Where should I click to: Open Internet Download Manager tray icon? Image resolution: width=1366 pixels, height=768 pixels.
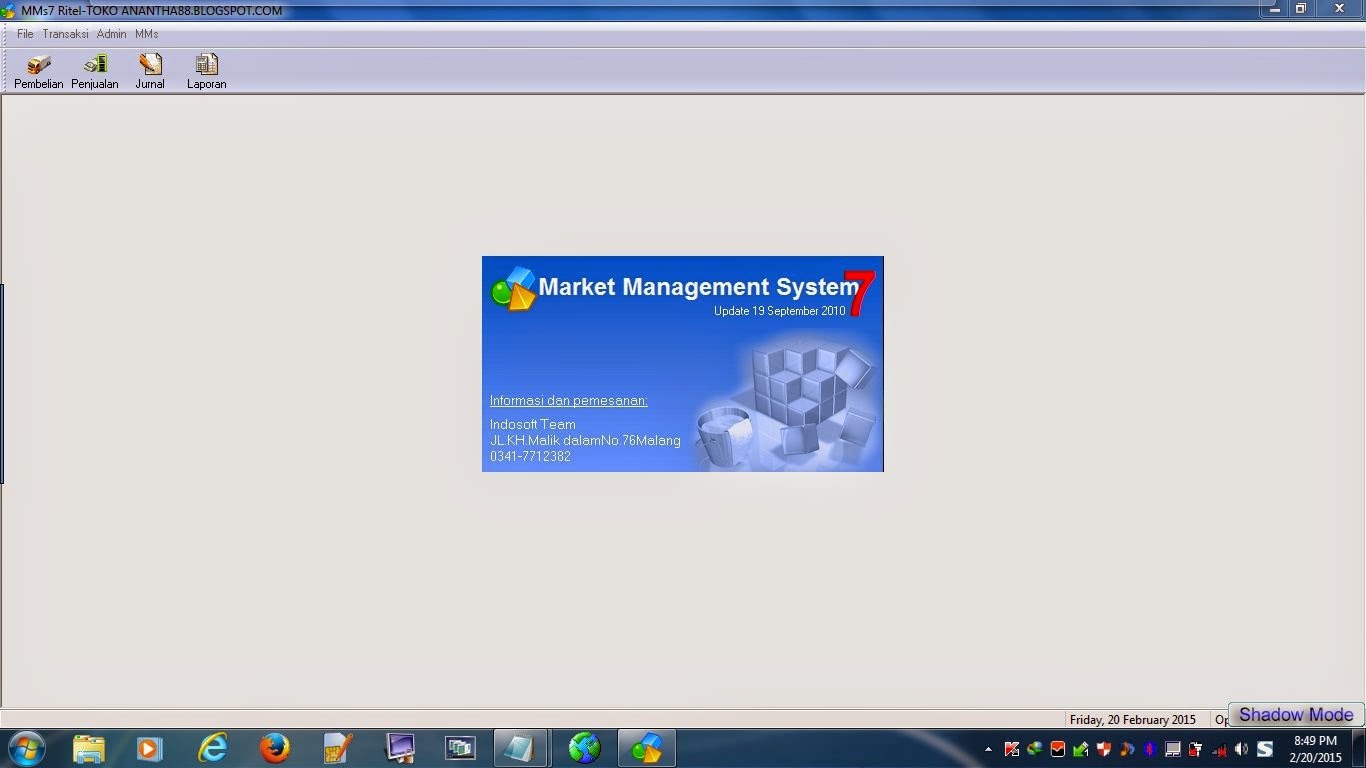click(1035, 749)
